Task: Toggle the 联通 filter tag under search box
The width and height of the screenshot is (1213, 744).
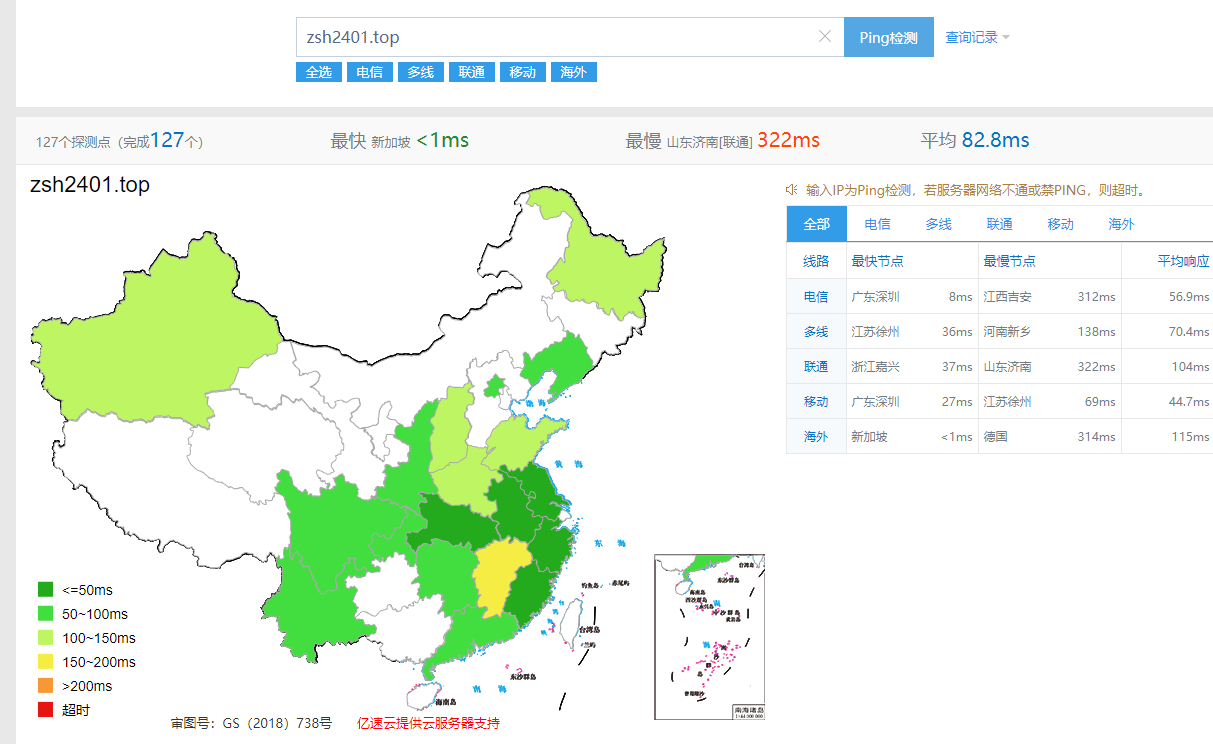Action: tap(471, 72)
